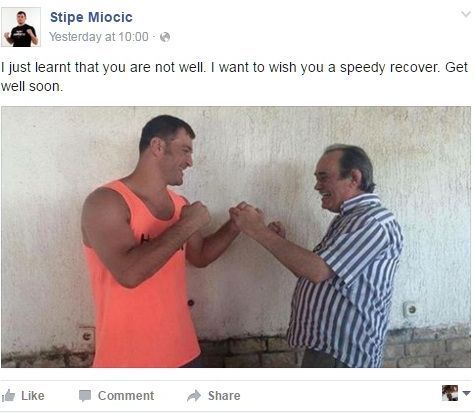This screenshot has width=475, height=413.
Task: Click the Like text label
Action: tap(33, 396)
